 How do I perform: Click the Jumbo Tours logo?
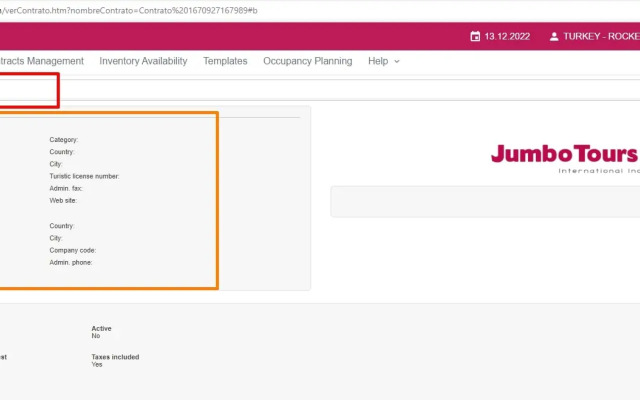point(564,156)
